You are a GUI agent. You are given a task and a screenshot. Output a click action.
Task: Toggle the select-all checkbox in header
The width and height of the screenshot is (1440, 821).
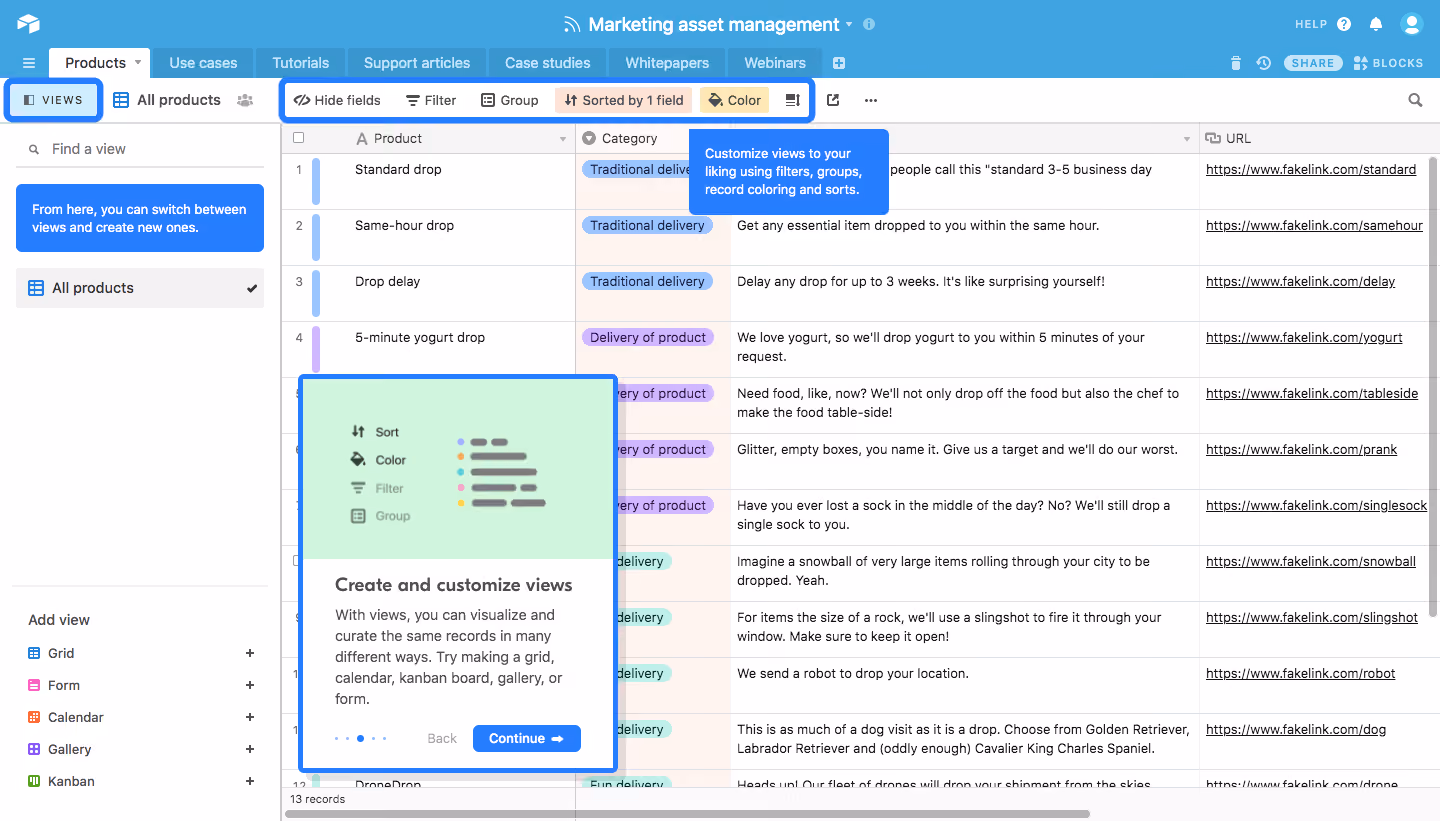tap(298, 138)
